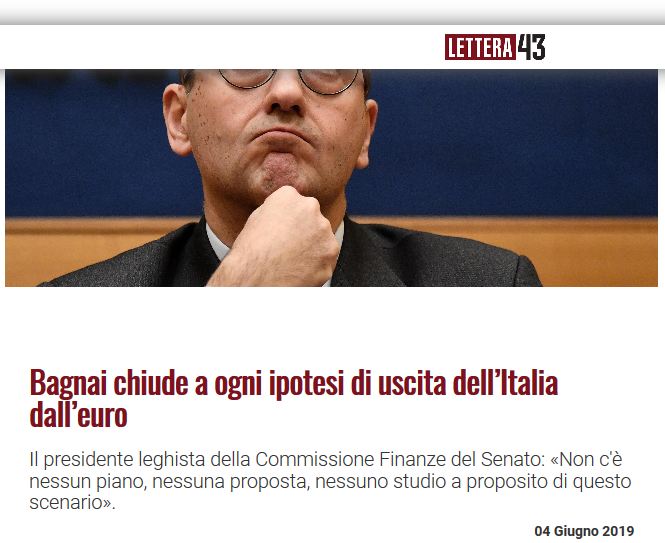
Task: Open the headline 'Bagnai chiude a ogni ipotesi'
Action: [293, 399]
